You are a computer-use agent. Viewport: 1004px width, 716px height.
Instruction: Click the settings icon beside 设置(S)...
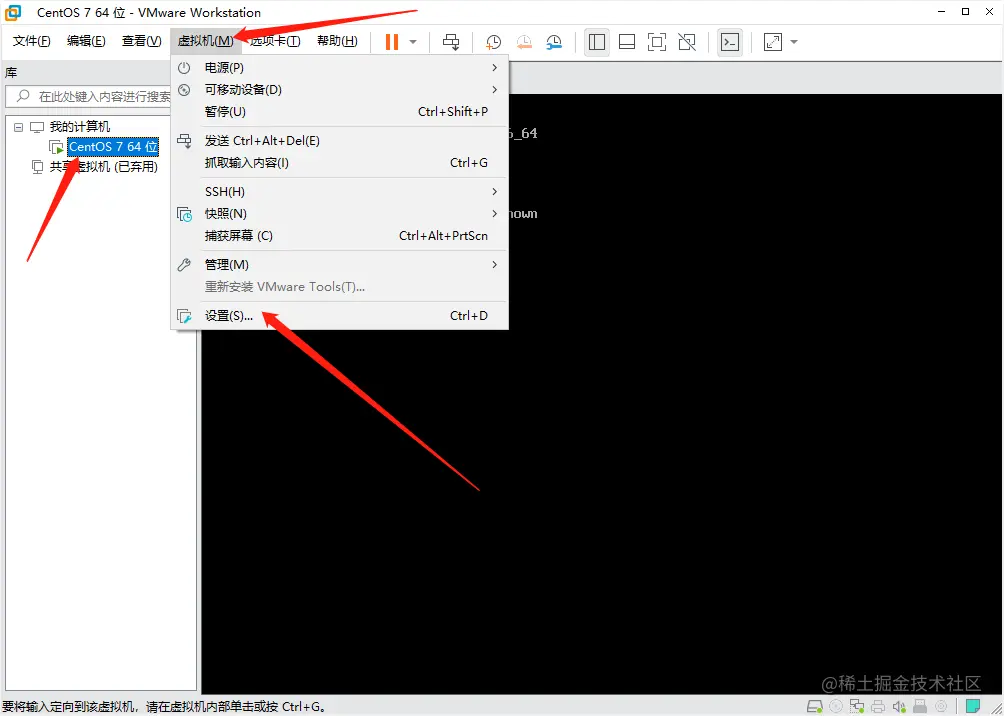pyautogui.click(x=184, y=316)
